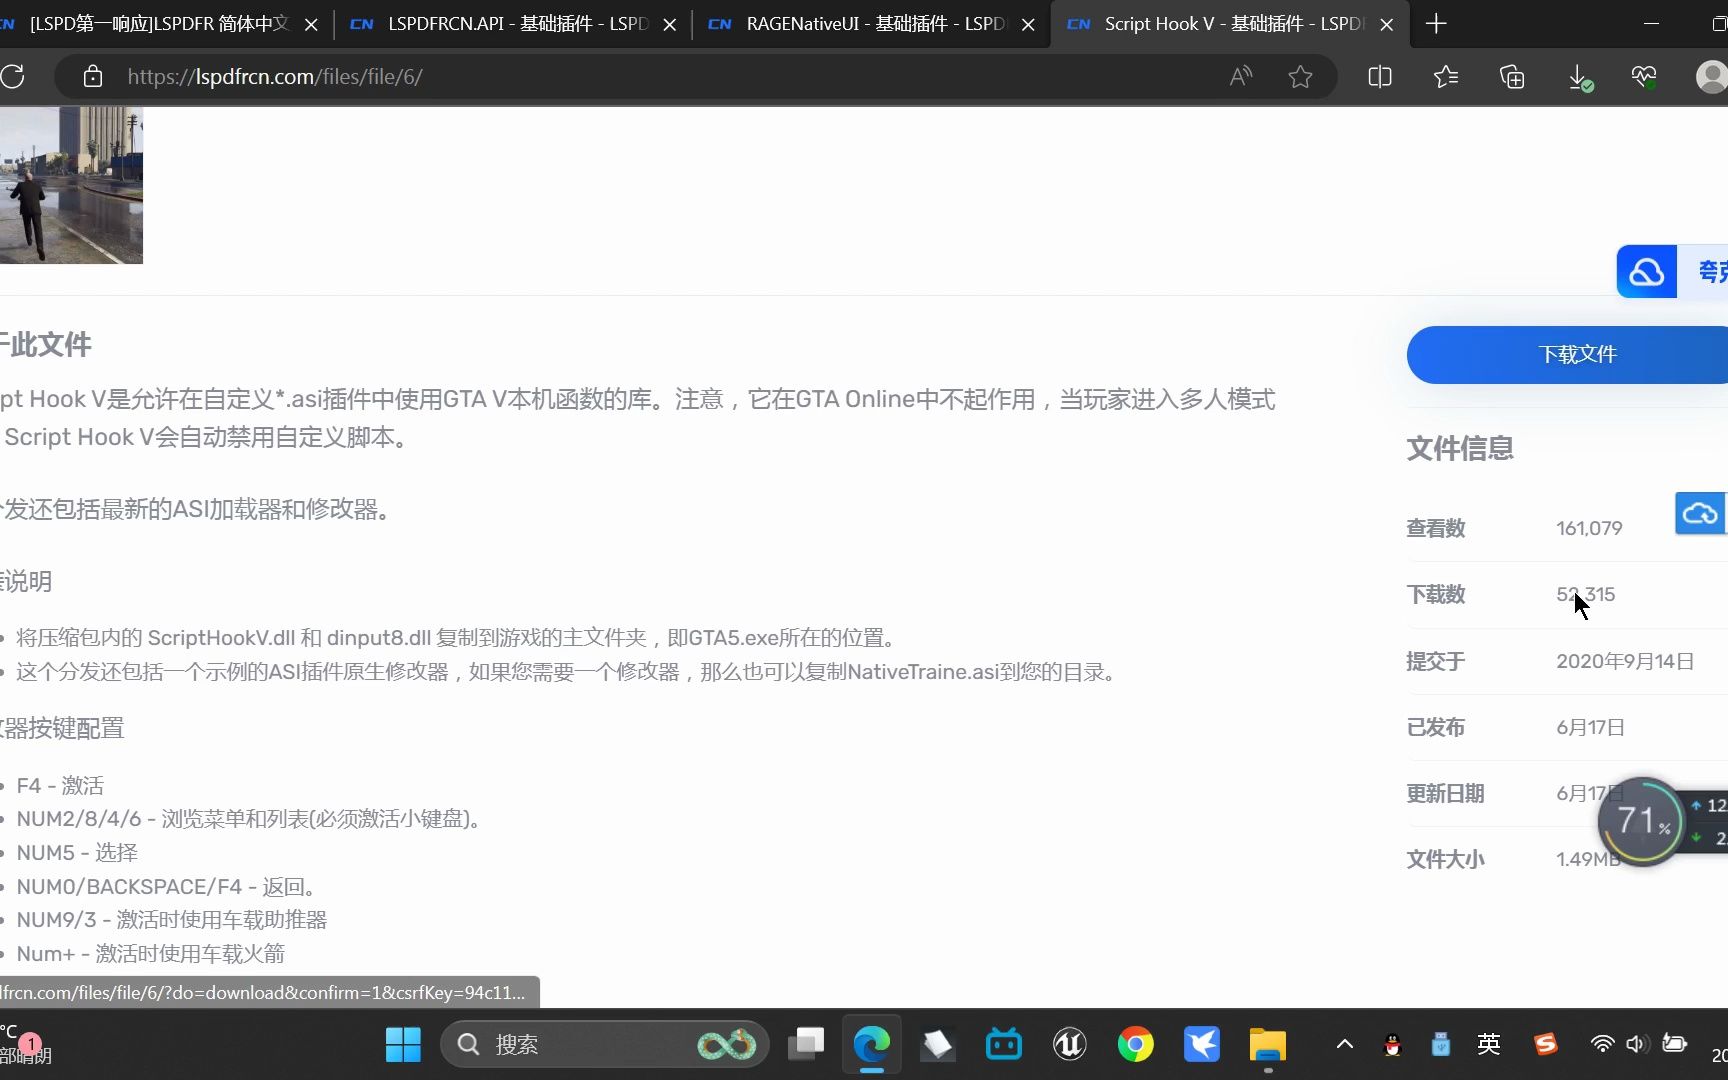
Task: Click the browser health check heart icon
Action: point(1644,76)
